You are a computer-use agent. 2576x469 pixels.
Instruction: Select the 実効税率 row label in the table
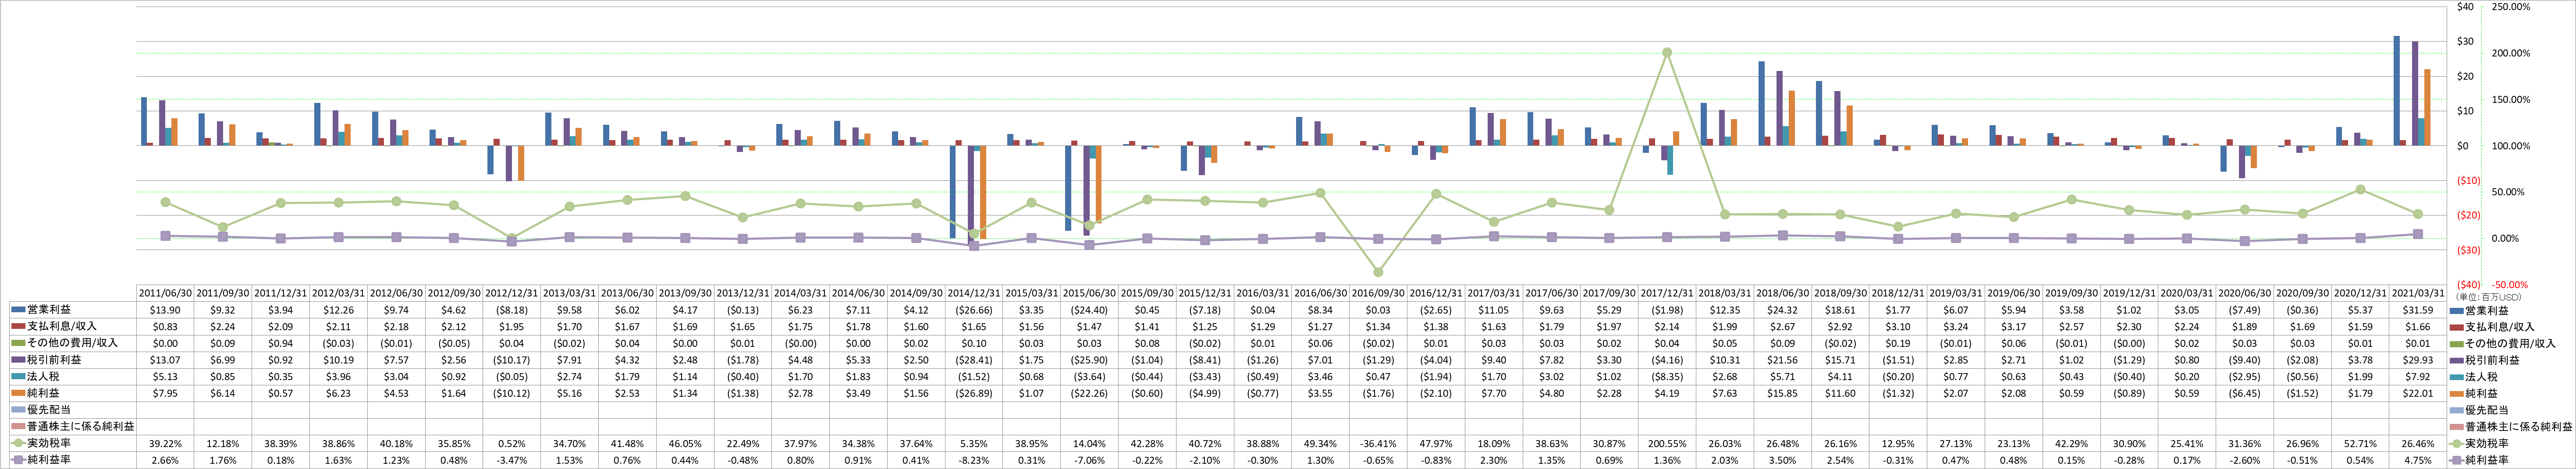[50, 444]
